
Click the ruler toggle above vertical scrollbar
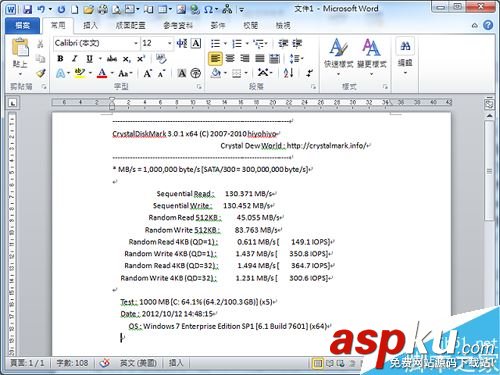(489, 104)
